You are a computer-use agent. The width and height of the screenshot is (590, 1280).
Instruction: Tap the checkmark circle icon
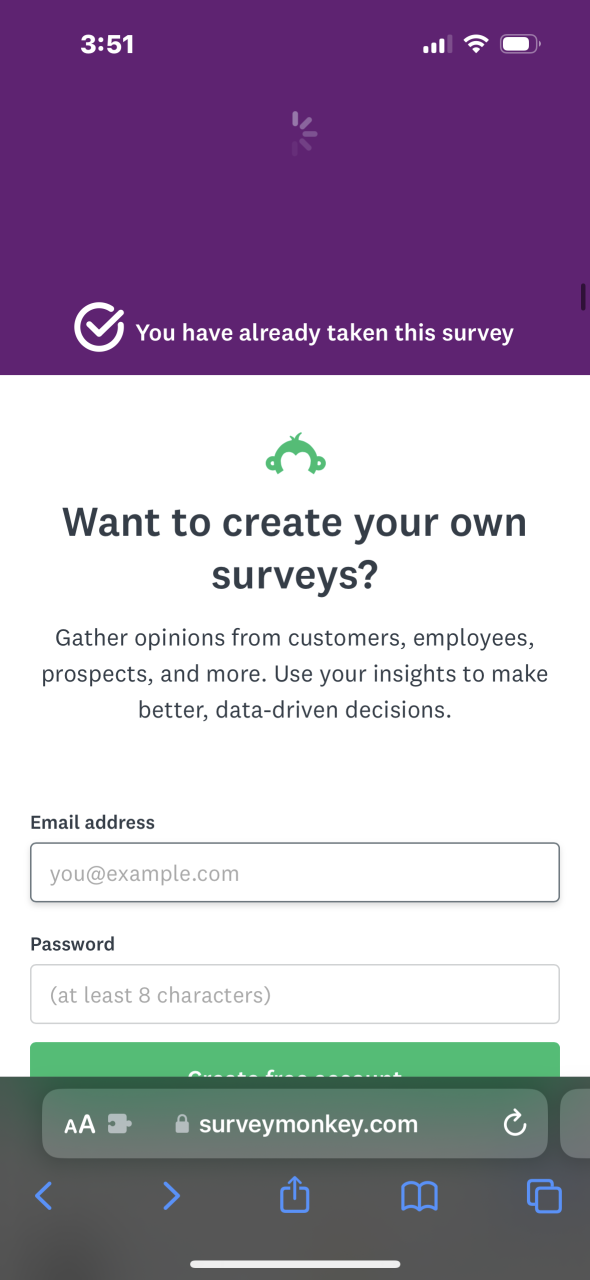pos(99,328)
